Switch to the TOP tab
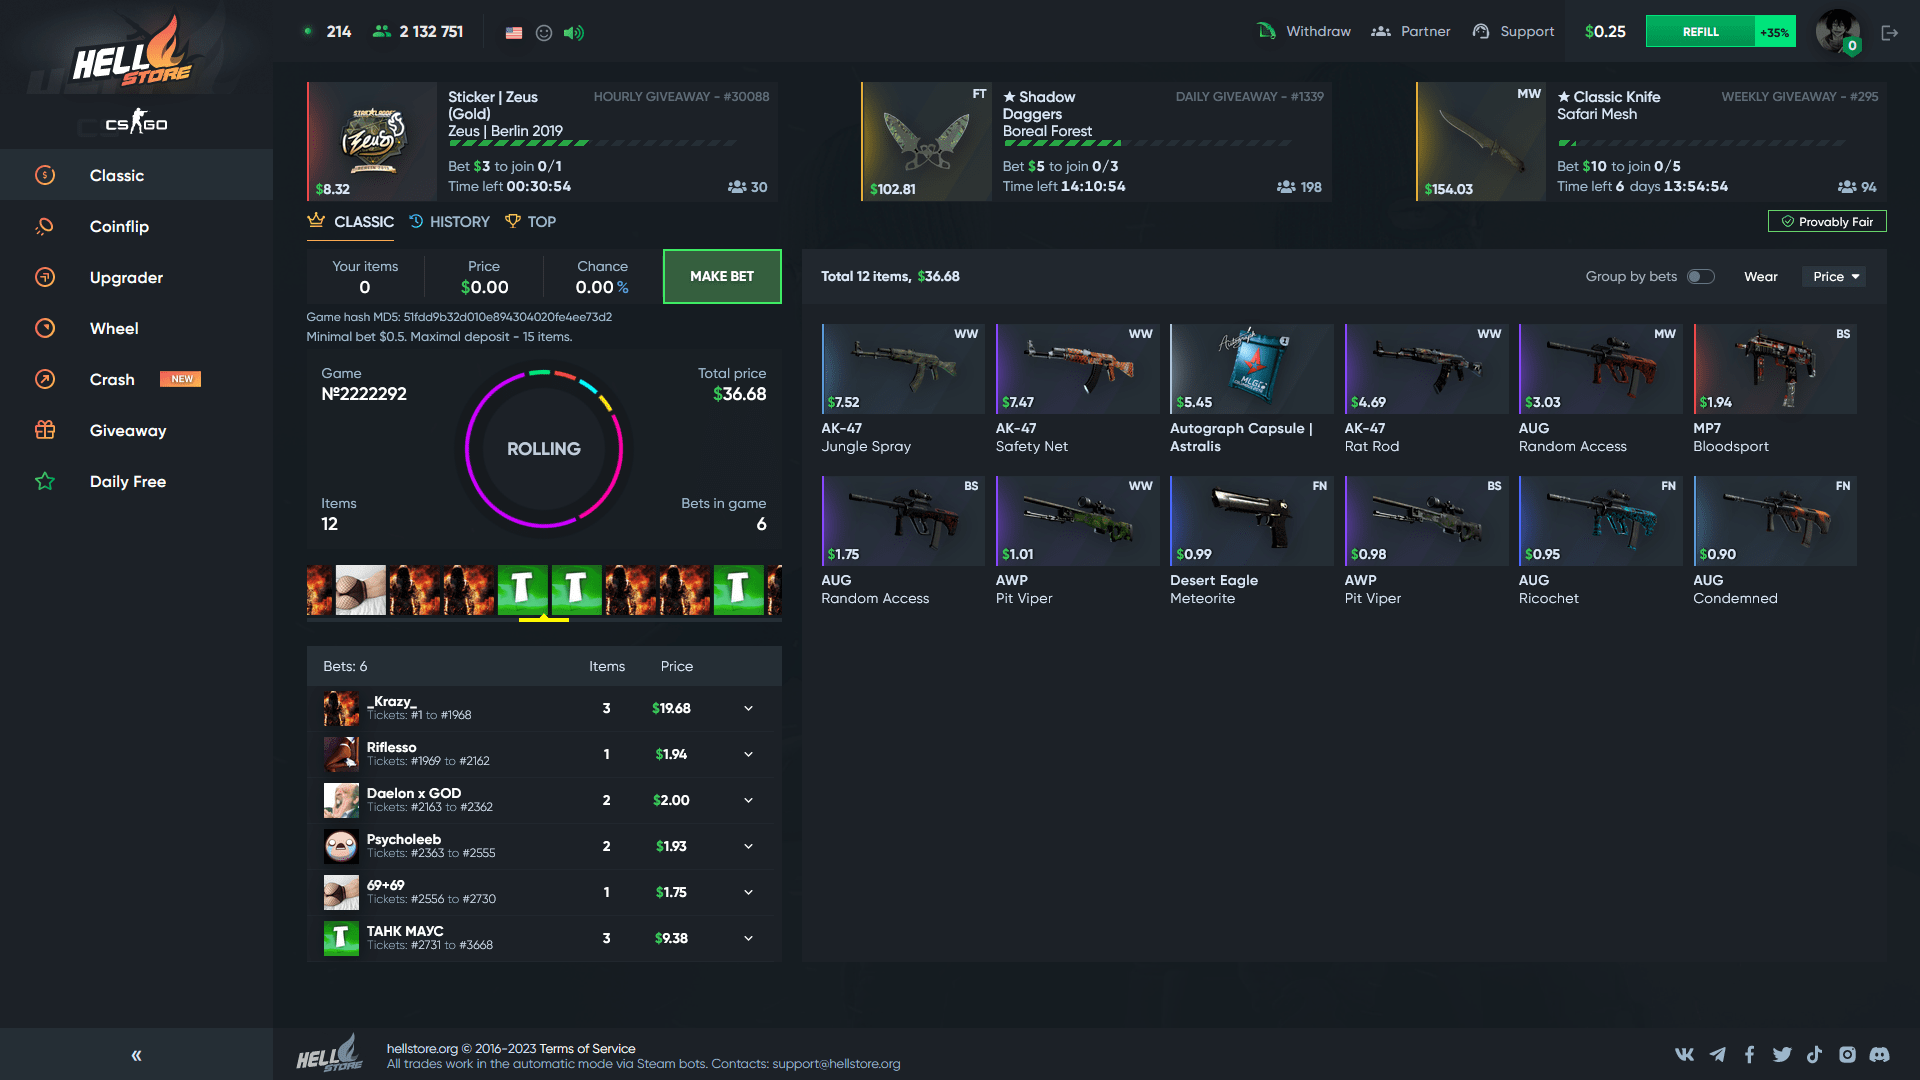This screenshot has height=1080, width=1920. tap(531, 222)
